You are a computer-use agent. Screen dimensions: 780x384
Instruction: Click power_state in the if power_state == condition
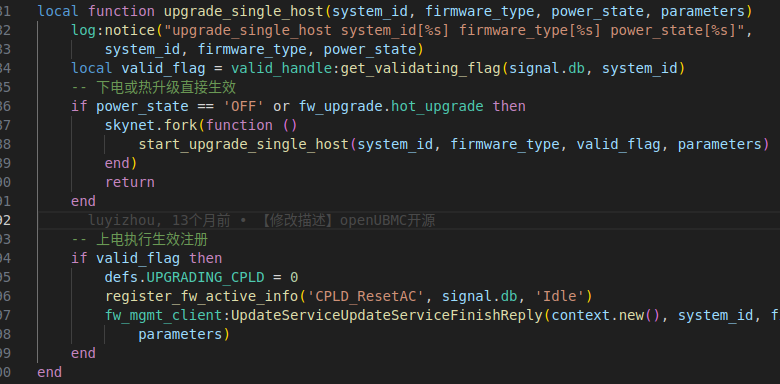click(142, 106)
